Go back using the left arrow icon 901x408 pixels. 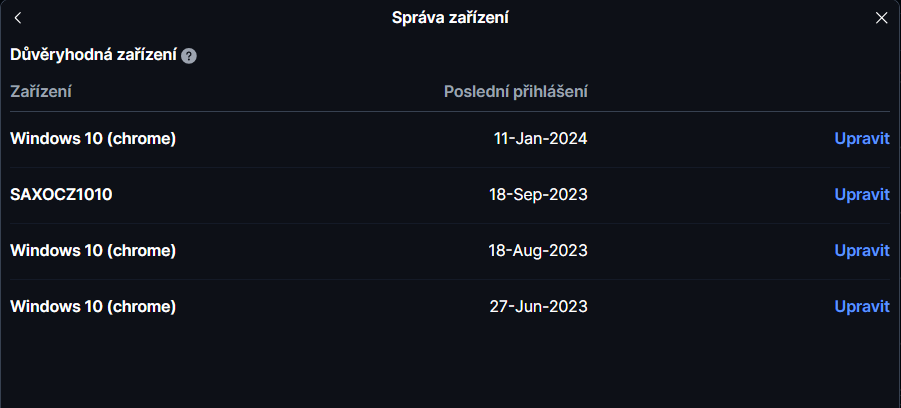pyautogui.click(x=18, y=18)
